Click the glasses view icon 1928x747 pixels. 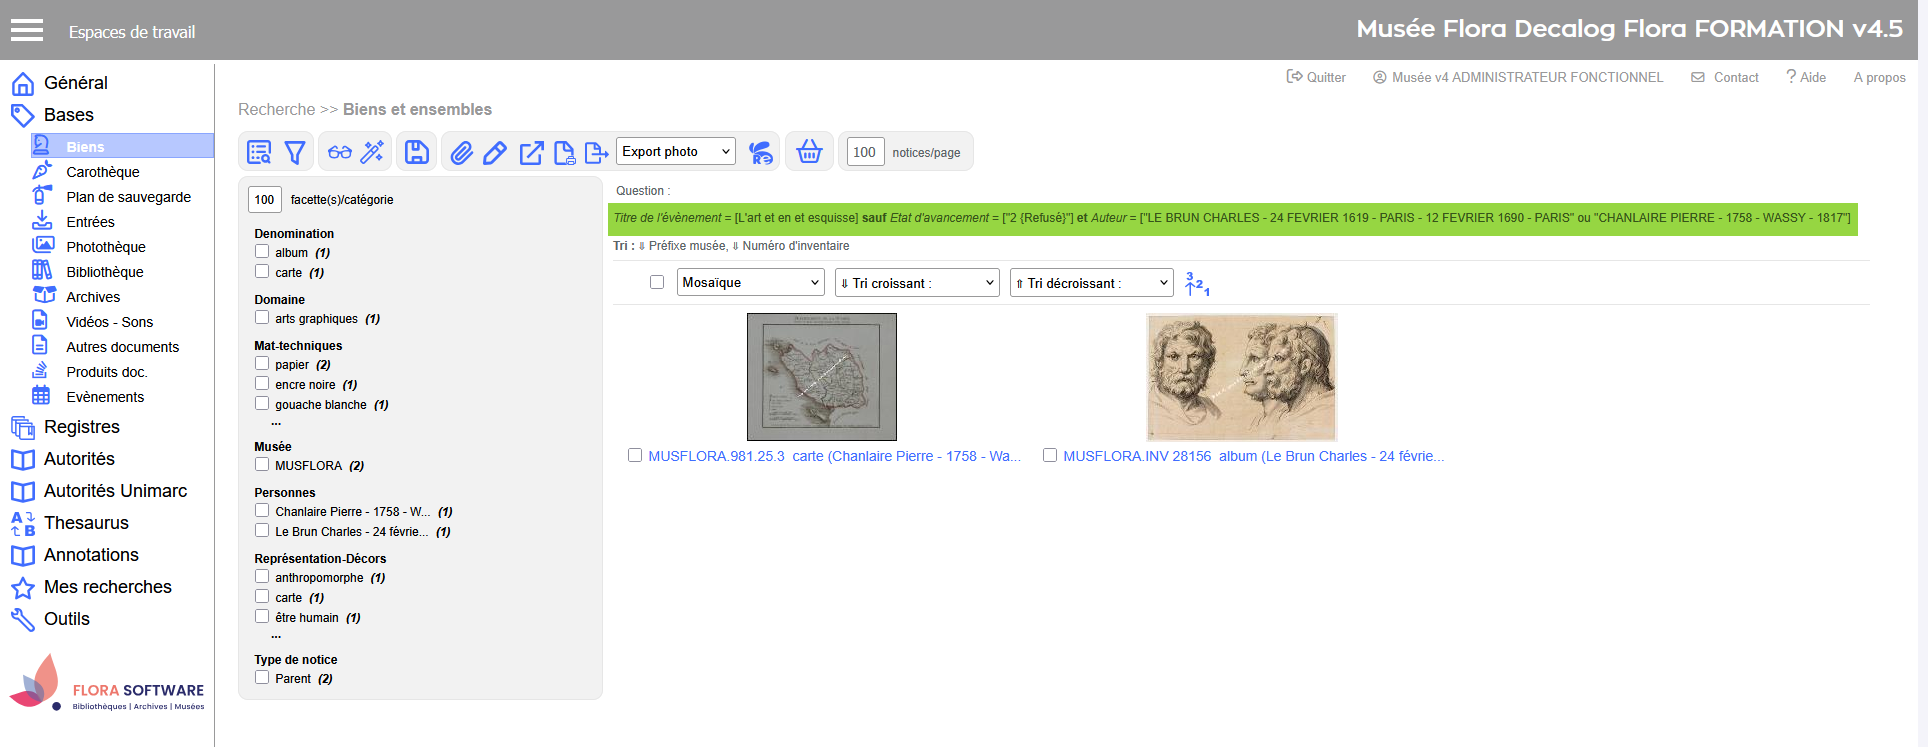coord(340,152)
